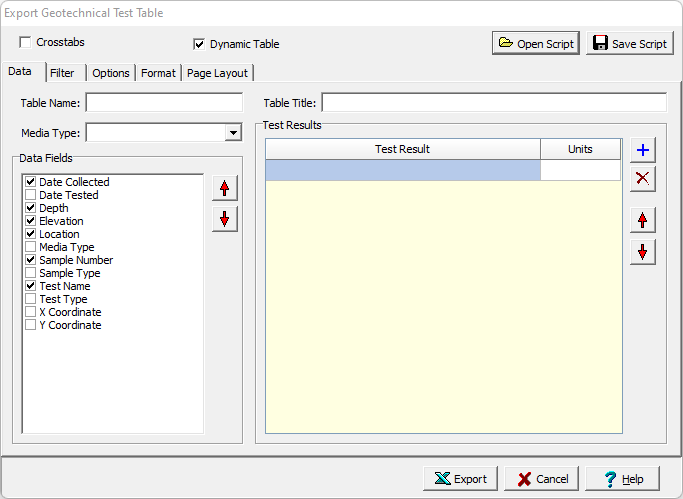Select the Format tab
The height and width of the screenshot is (499, 683).
tap(158, 73)
